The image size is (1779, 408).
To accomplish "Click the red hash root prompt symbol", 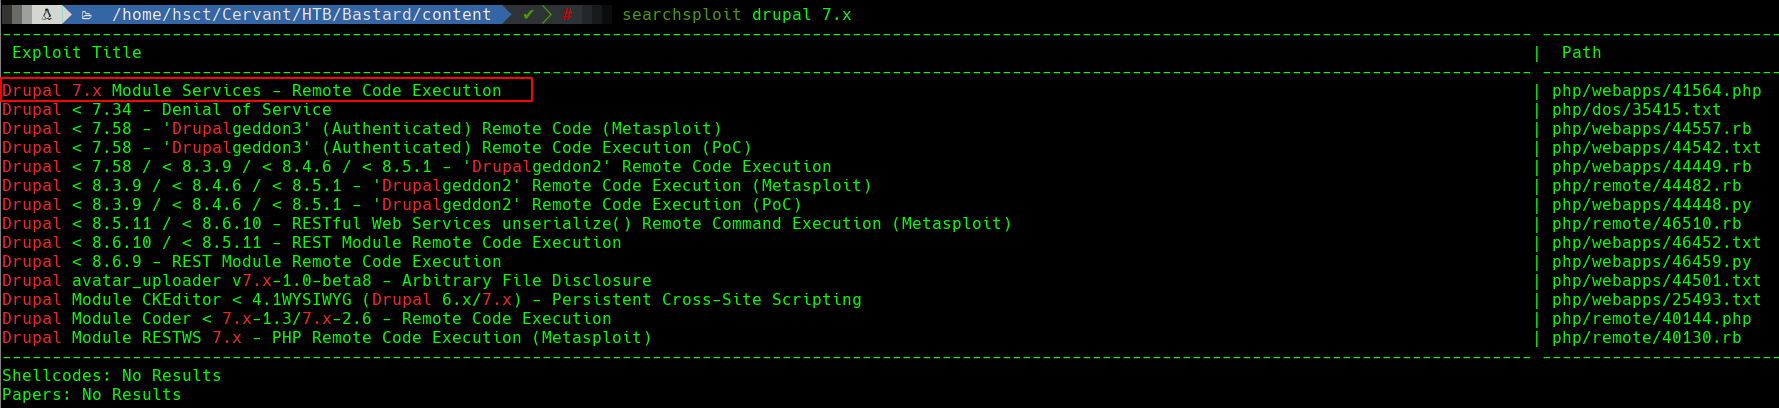I will 567,14.
